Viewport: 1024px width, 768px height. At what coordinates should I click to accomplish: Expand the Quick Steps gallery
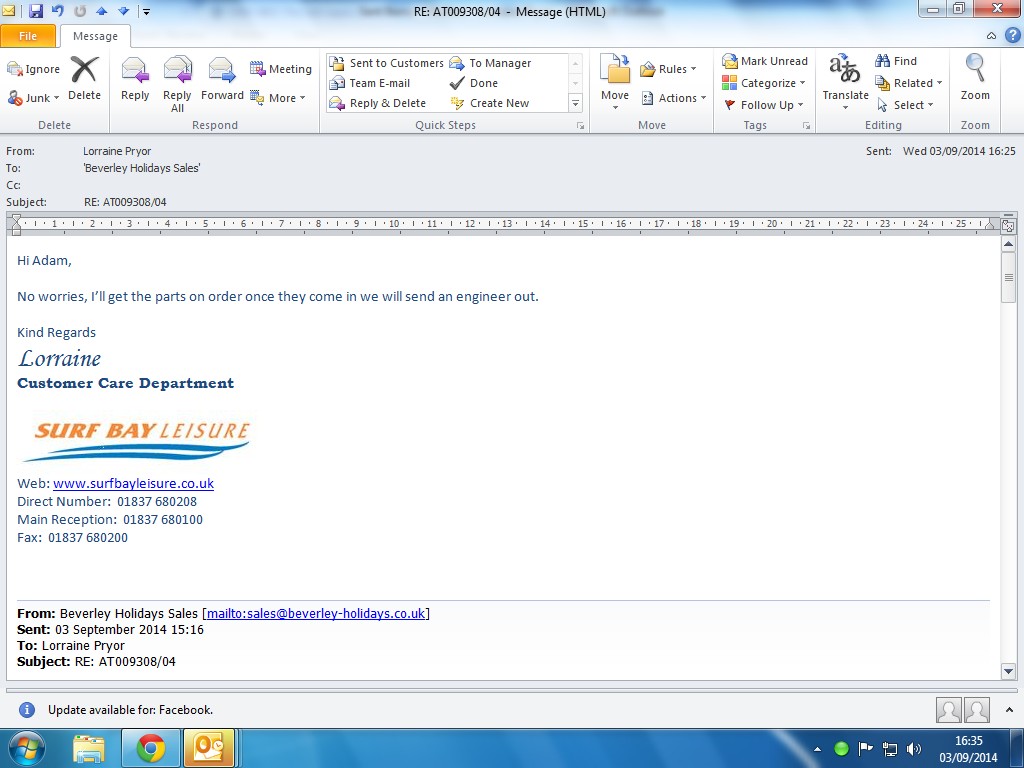[575, 103]
